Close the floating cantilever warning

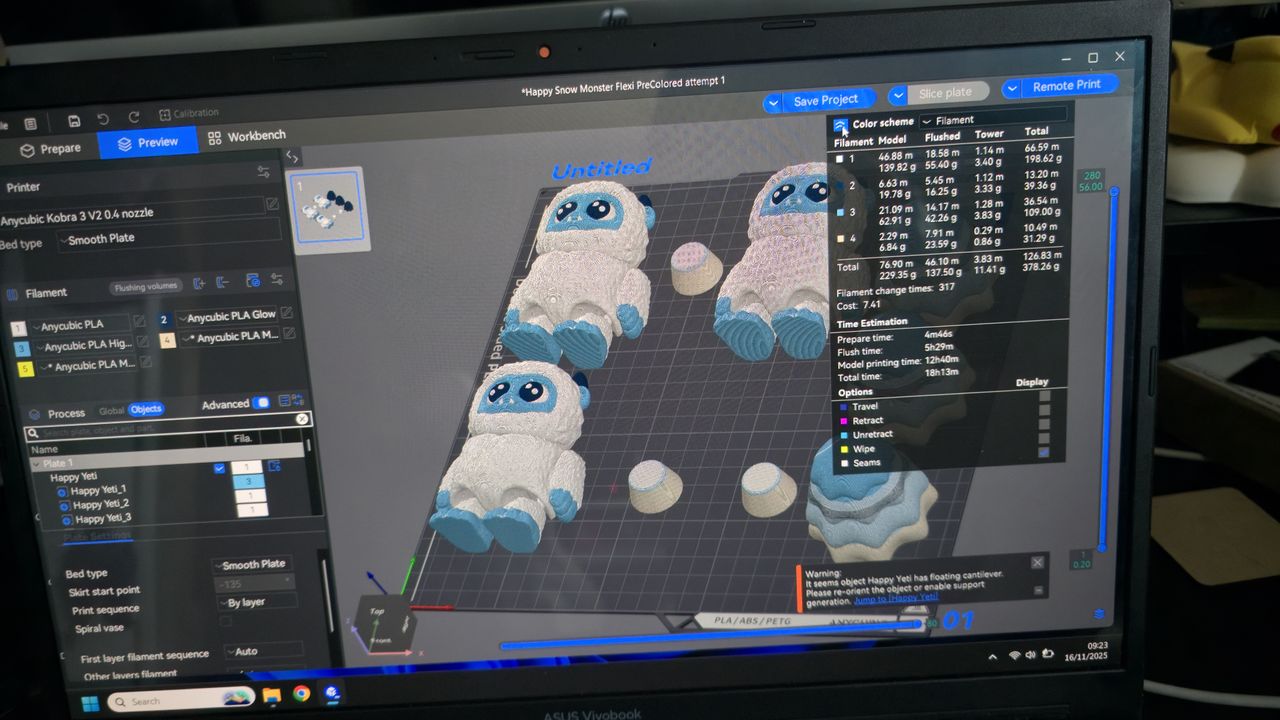tap(1037, 563)
